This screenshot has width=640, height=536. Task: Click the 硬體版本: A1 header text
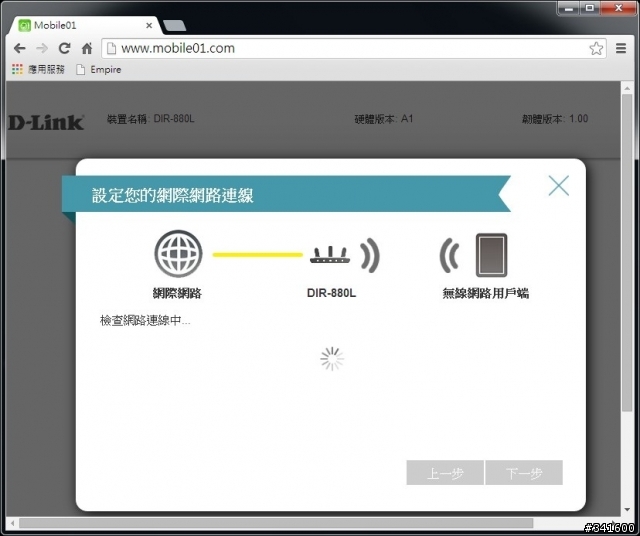384,119
